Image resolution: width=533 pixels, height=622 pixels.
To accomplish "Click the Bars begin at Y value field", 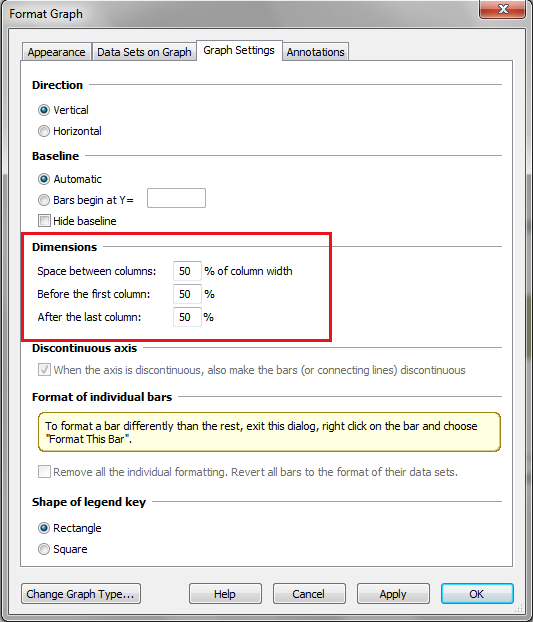I will click(176, 198).
